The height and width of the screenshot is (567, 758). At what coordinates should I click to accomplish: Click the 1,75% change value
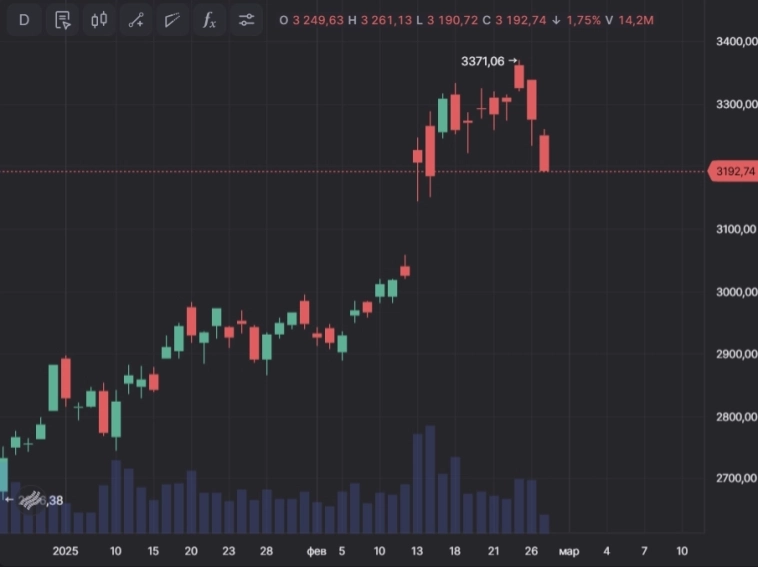click(583, 20)
